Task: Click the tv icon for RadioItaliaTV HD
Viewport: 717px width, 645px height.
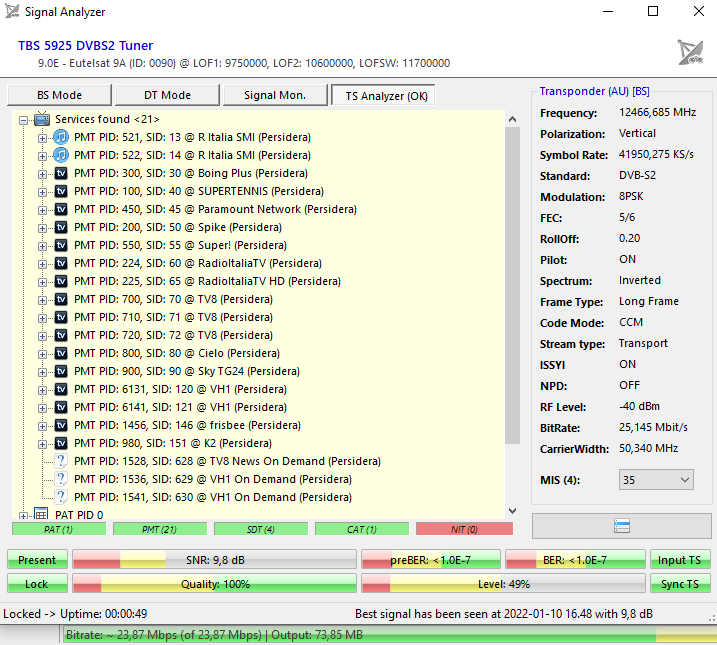Action: pos(61,281)
